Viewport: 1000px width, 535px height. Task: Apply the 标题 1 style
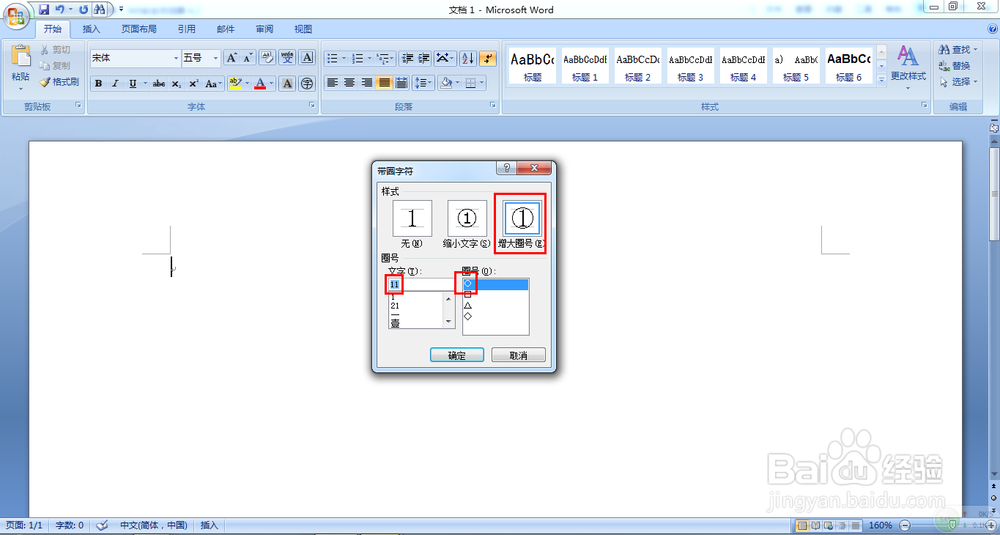[x=585, y=66]
